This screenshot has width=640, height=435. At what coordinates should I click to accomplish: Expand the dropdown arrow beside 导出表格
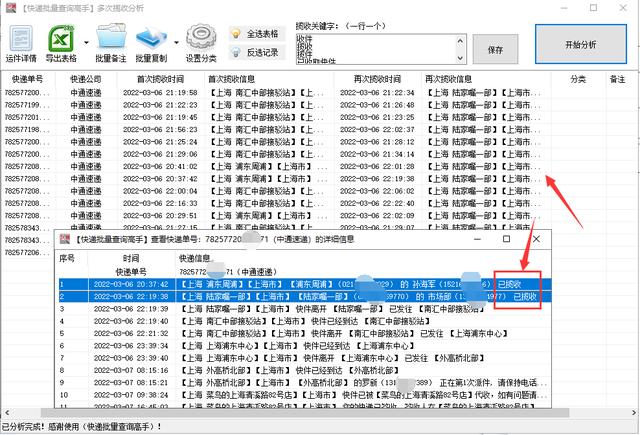(87, 42)
